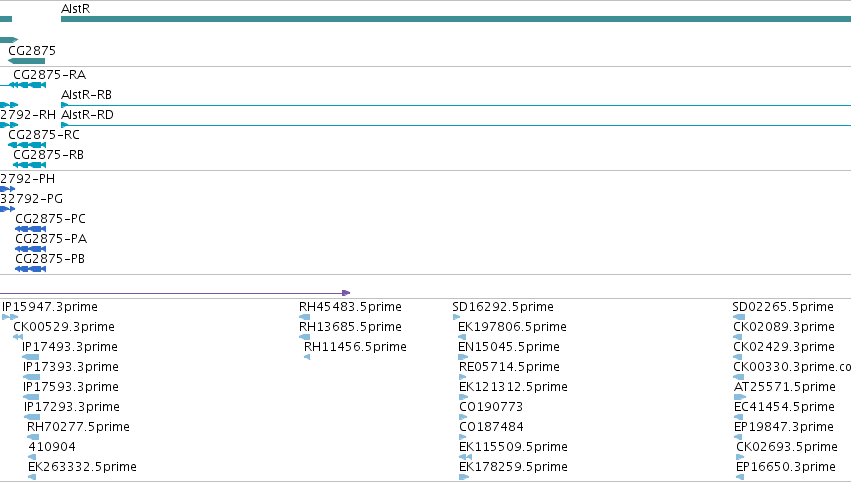Click the CG2875-RC transcript glyph

click(x=27, y=145)
